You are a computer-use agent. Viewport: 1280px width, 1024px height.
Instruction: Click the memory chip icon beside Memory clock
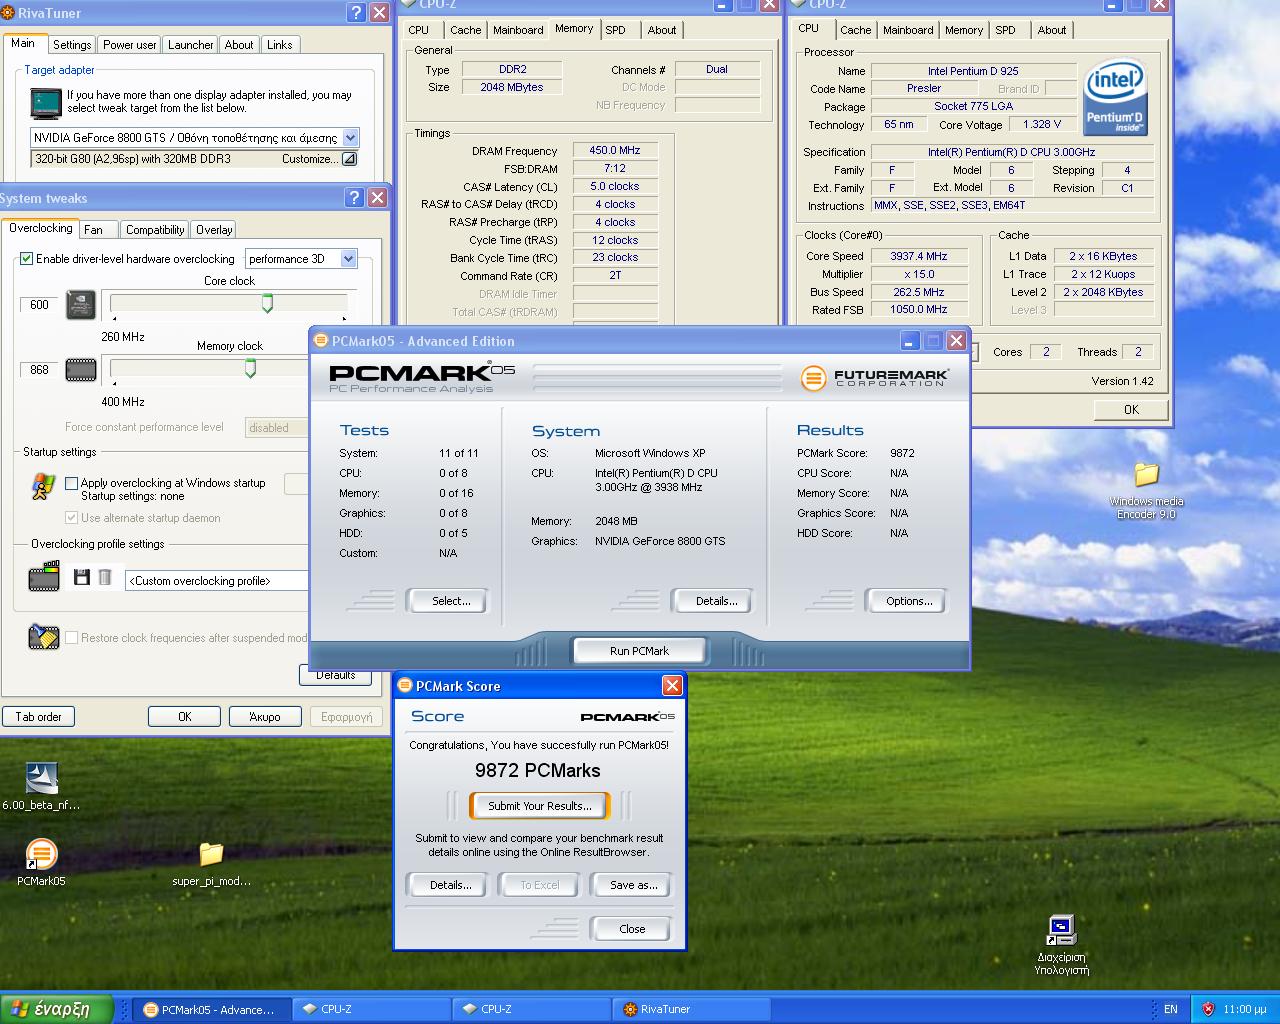(x=81, y=370)
